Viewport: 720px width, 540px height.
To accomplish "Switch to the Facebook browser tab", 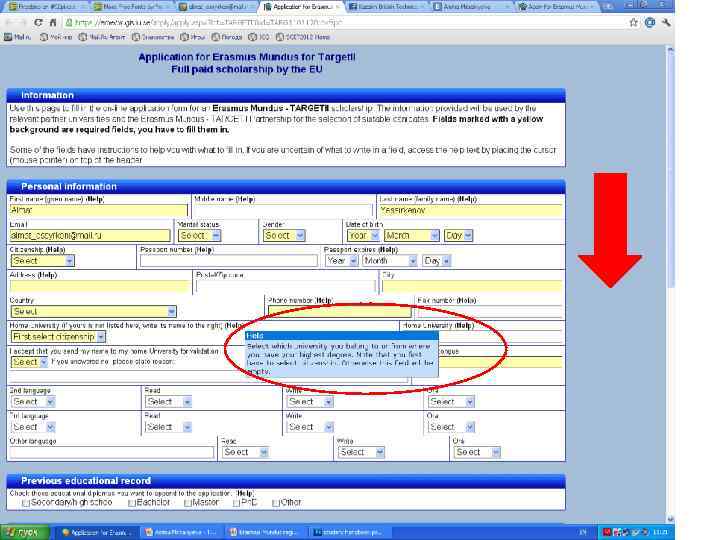I will pyautogui.click(x=387, y=6).
